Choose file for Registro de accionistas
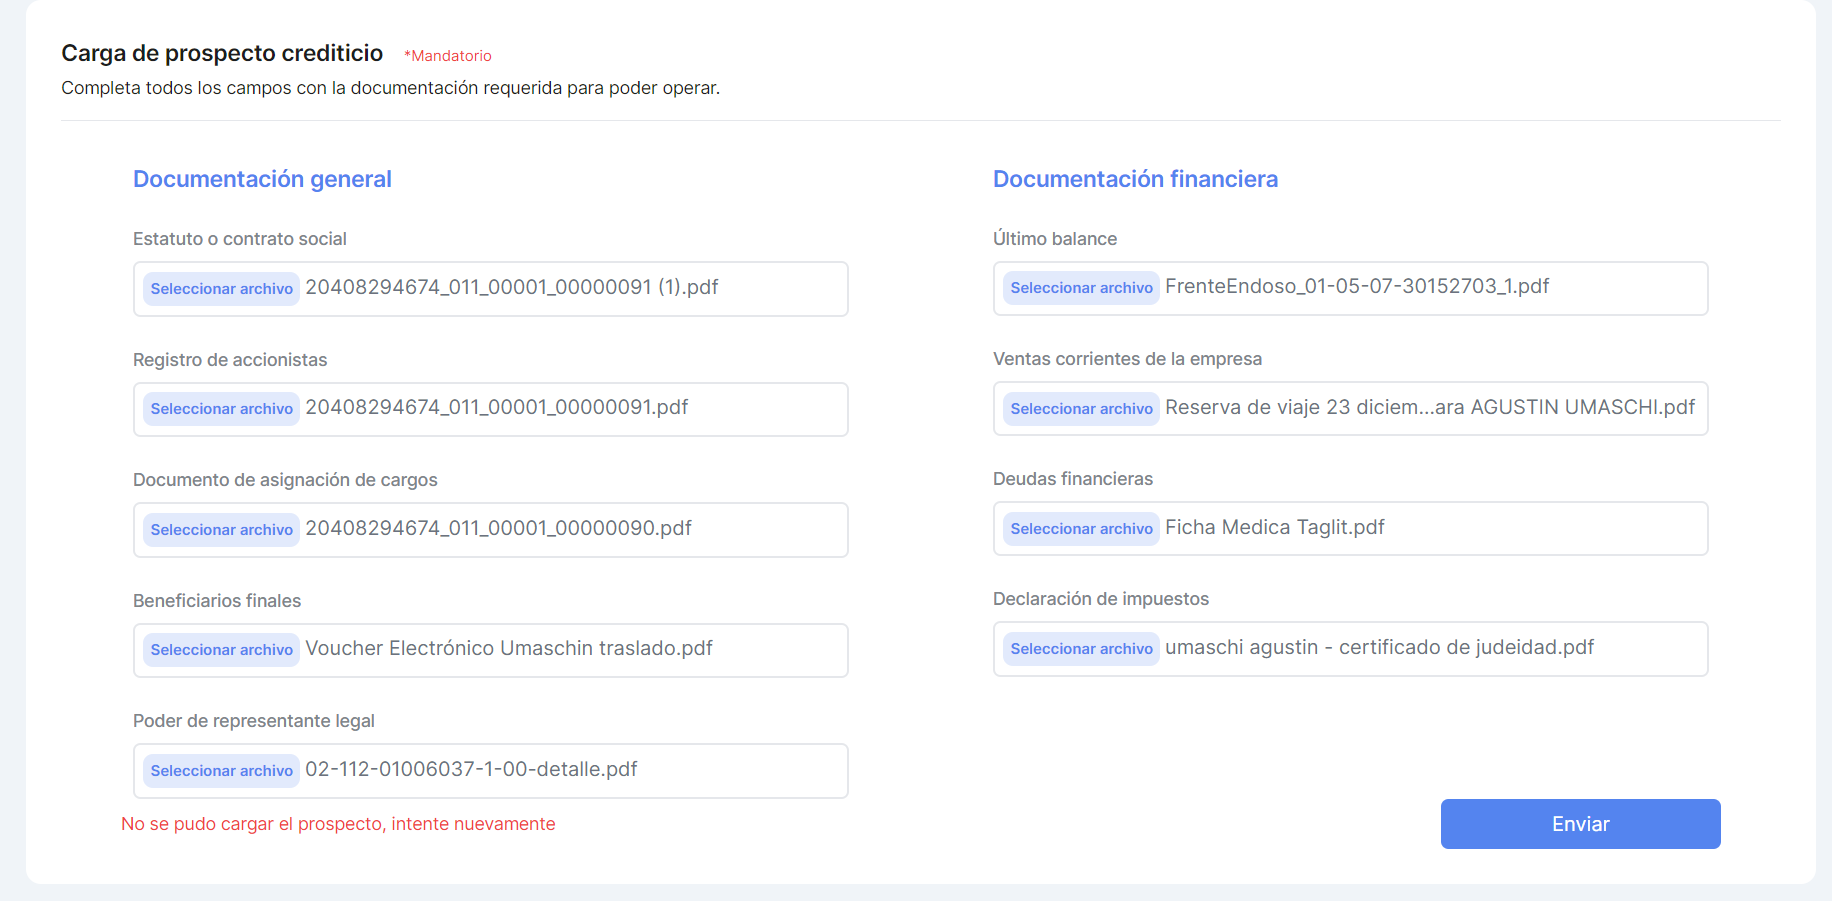 tap(221, 409)
